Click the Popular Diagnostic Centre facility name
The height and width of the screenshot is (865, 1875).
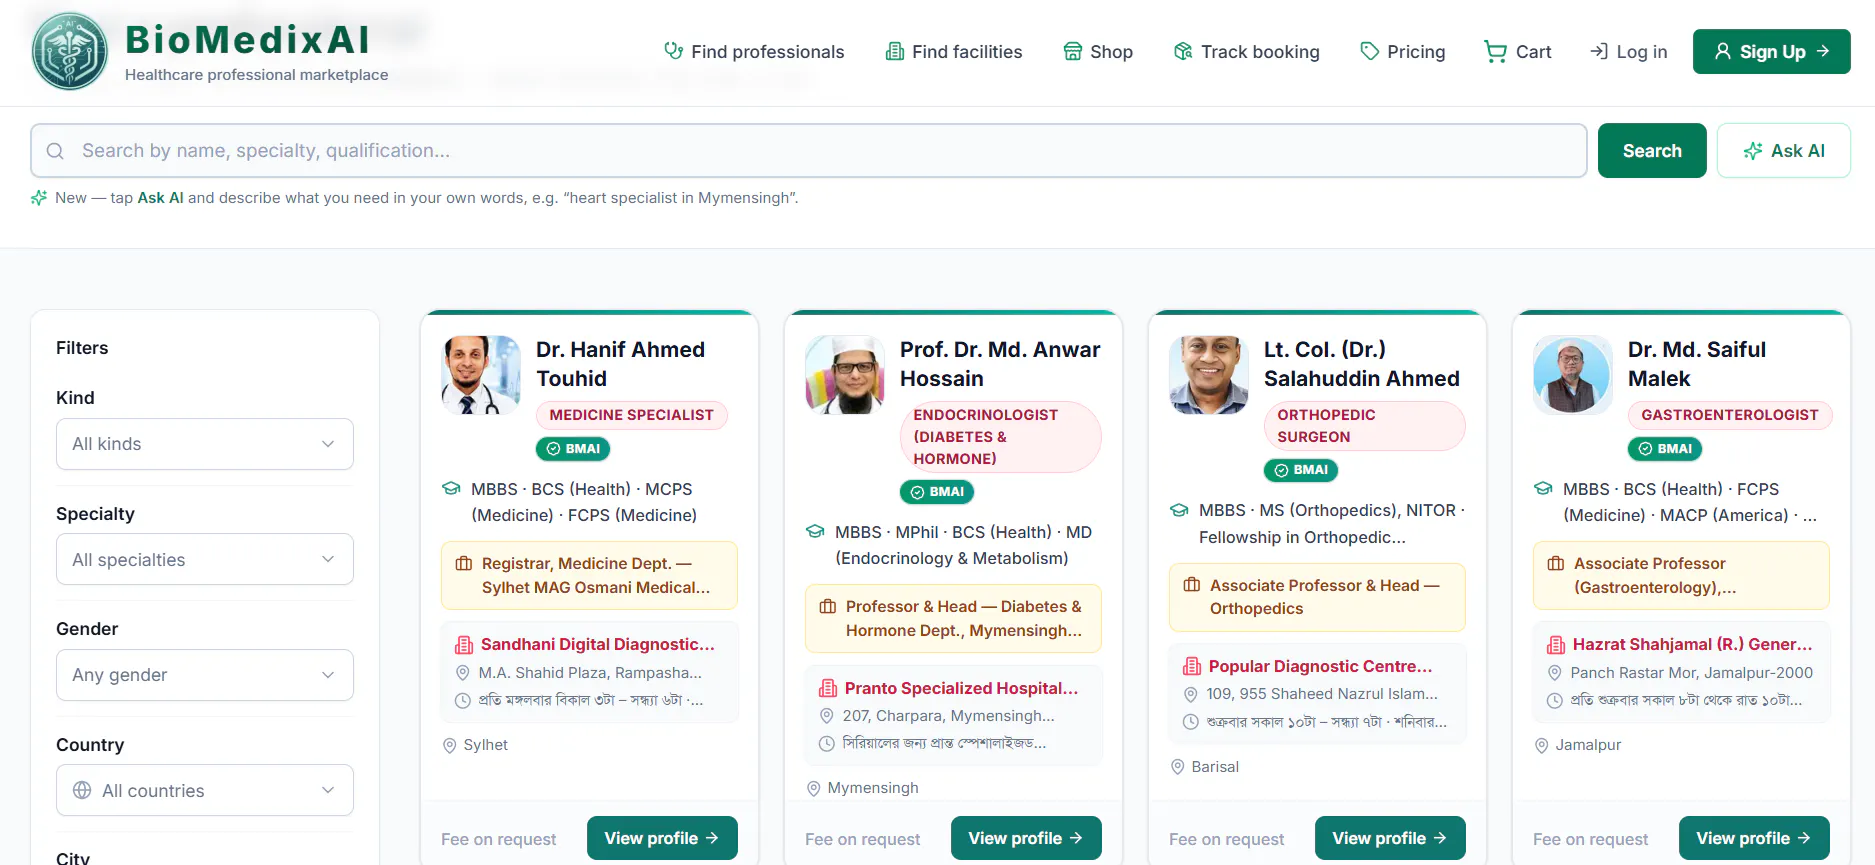click(1321, 666)
